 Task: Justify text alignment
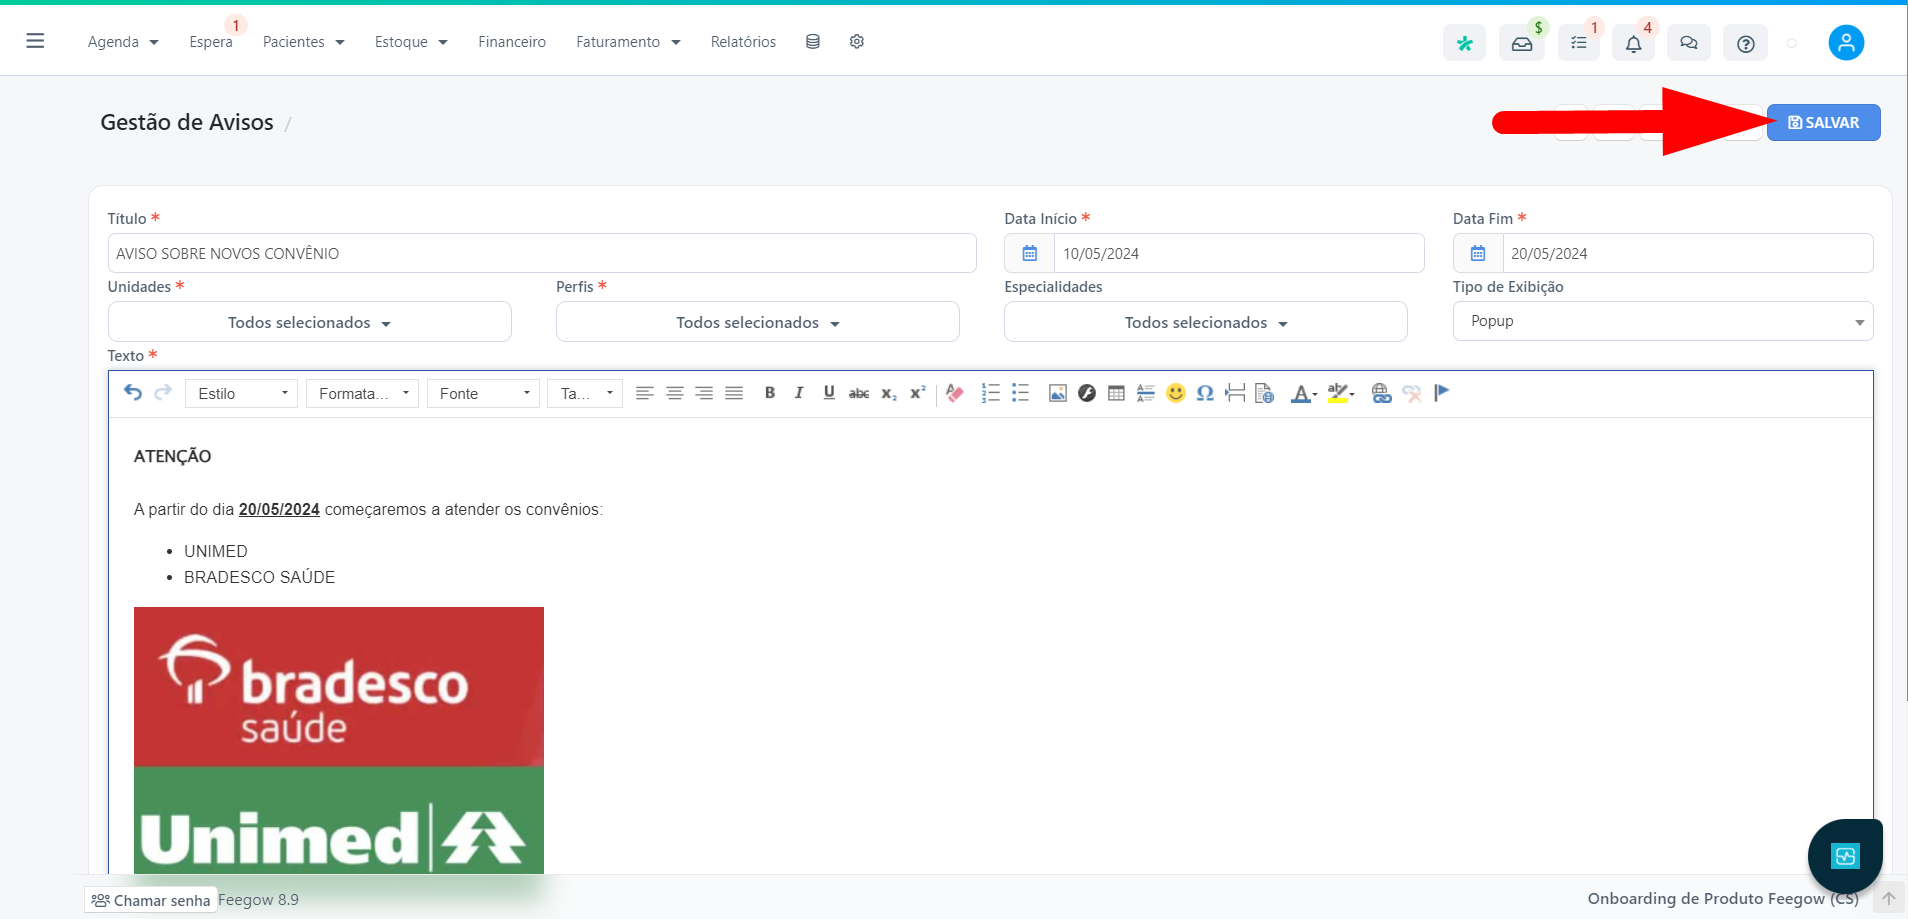tap(734, 393)
